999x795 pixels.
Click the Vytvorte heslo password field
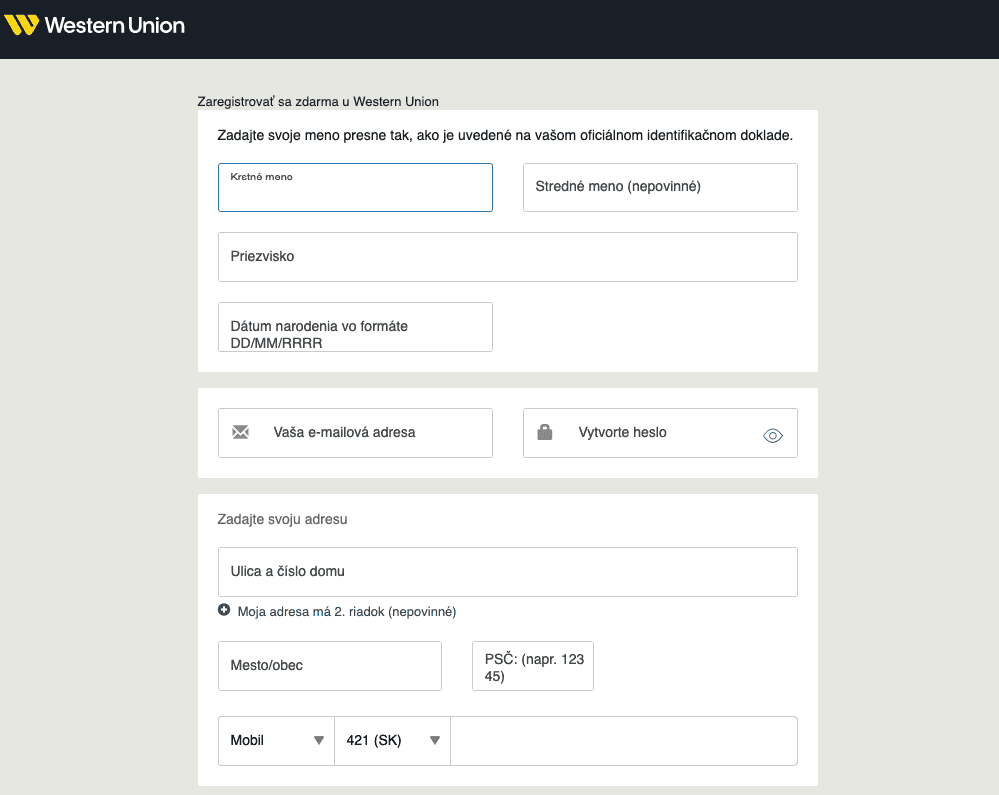(660, 433)
